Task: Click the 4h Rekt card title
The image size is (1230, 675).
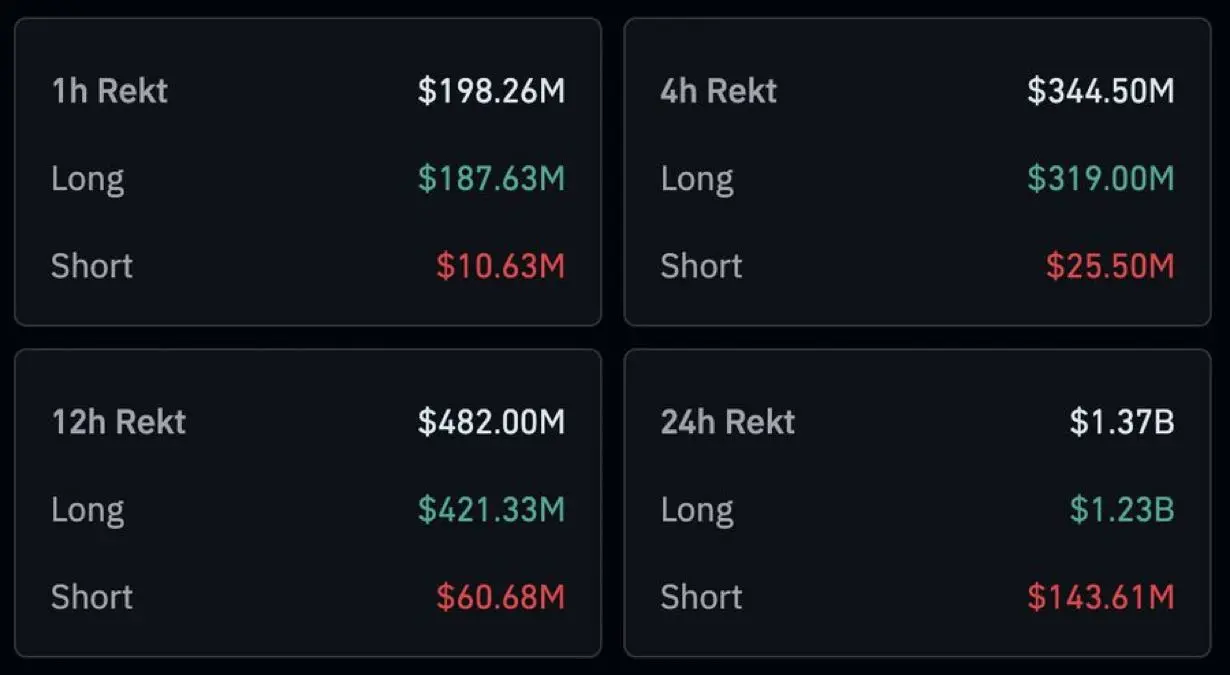Action: click(718, 91)
